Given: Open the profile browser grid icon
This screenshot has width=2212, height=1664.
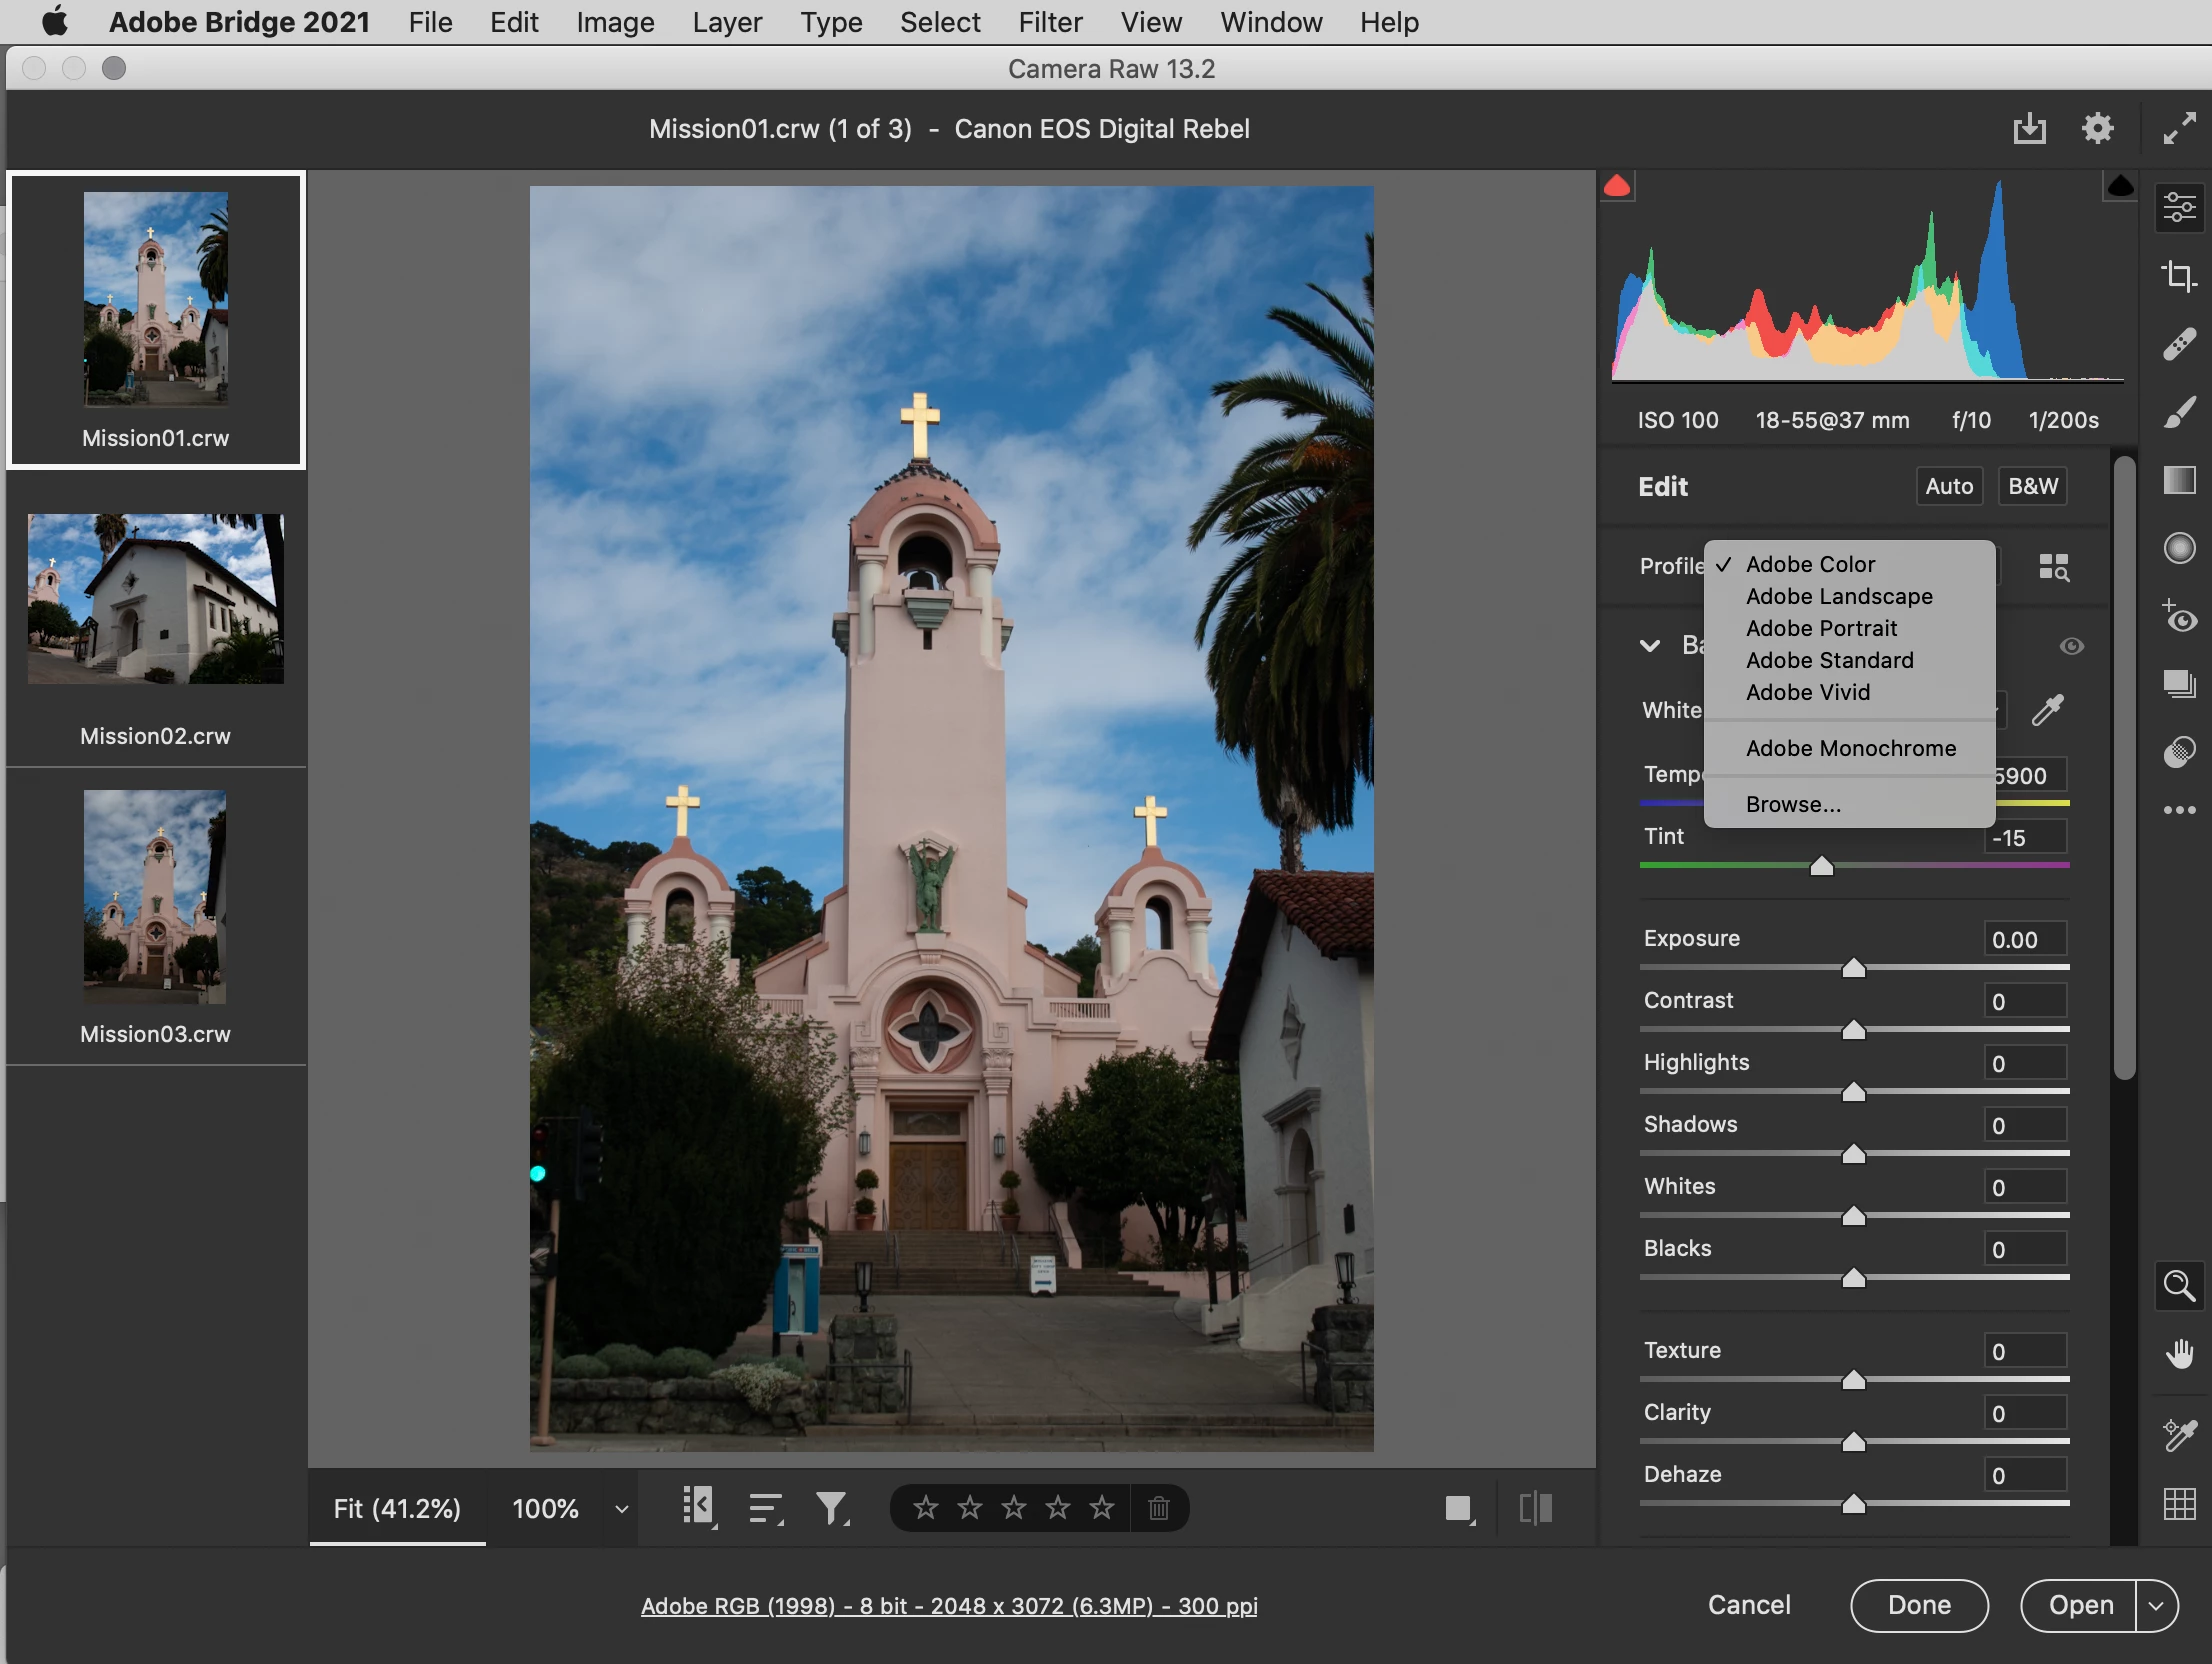Looking at the screenshot, I should click(2053, 567).
